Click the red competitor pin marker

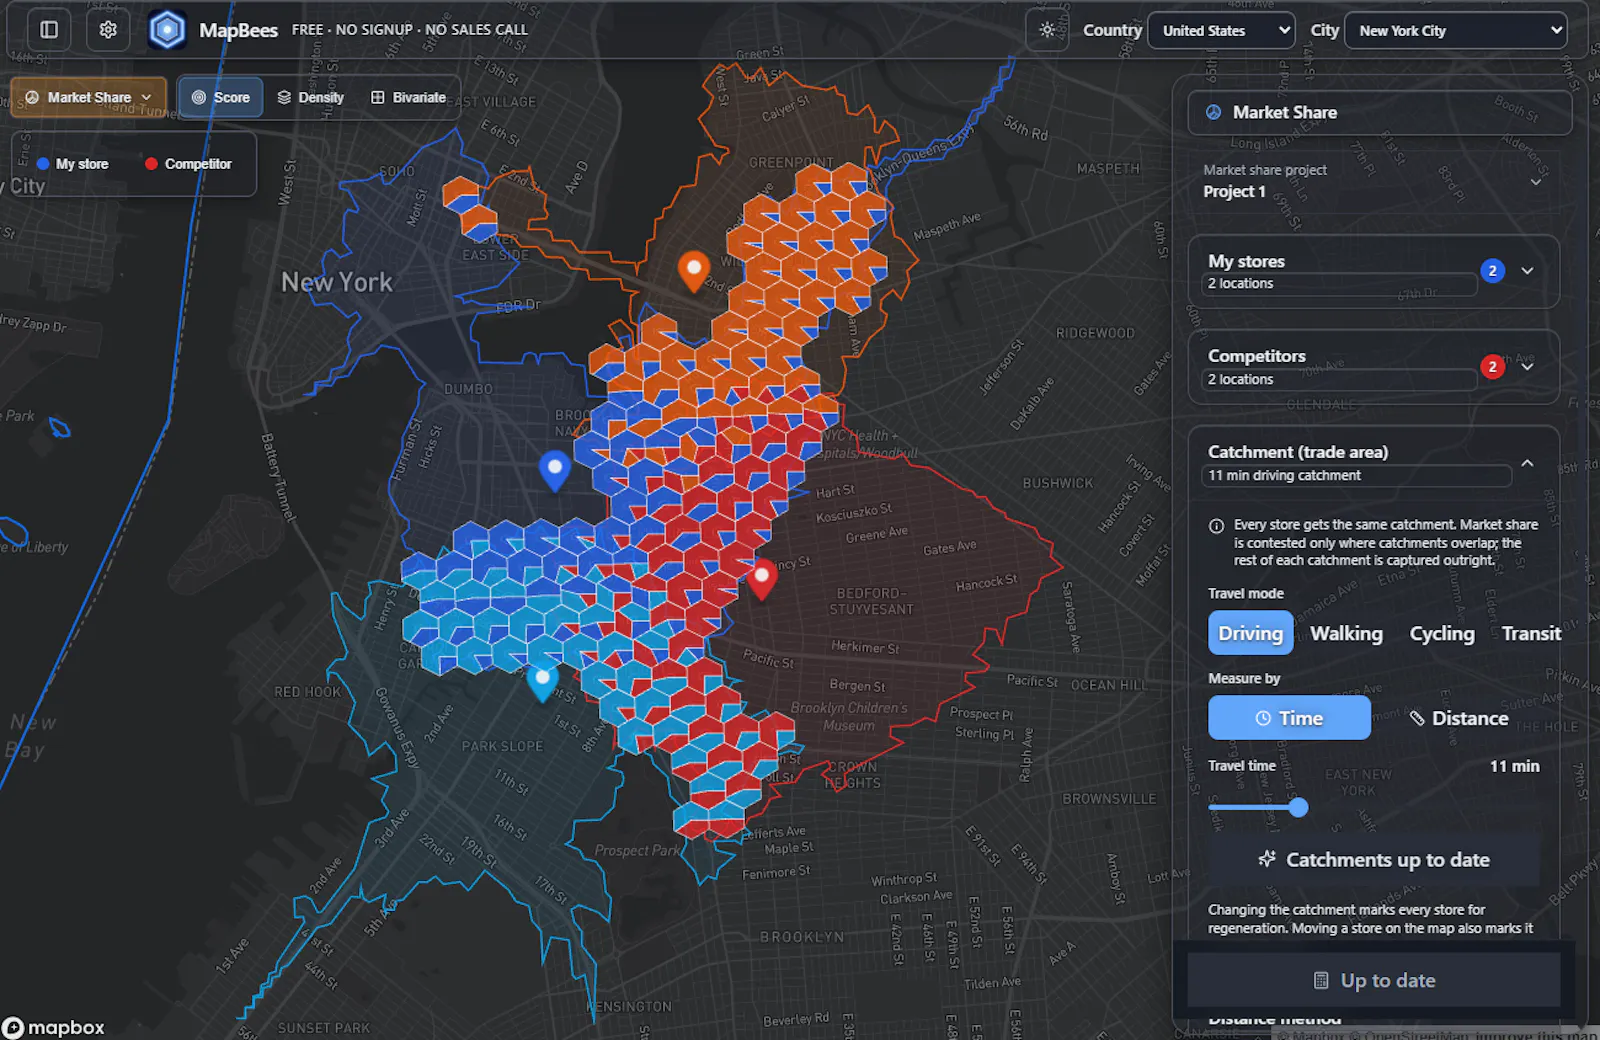pyautogui.click(x=762, y=579)
